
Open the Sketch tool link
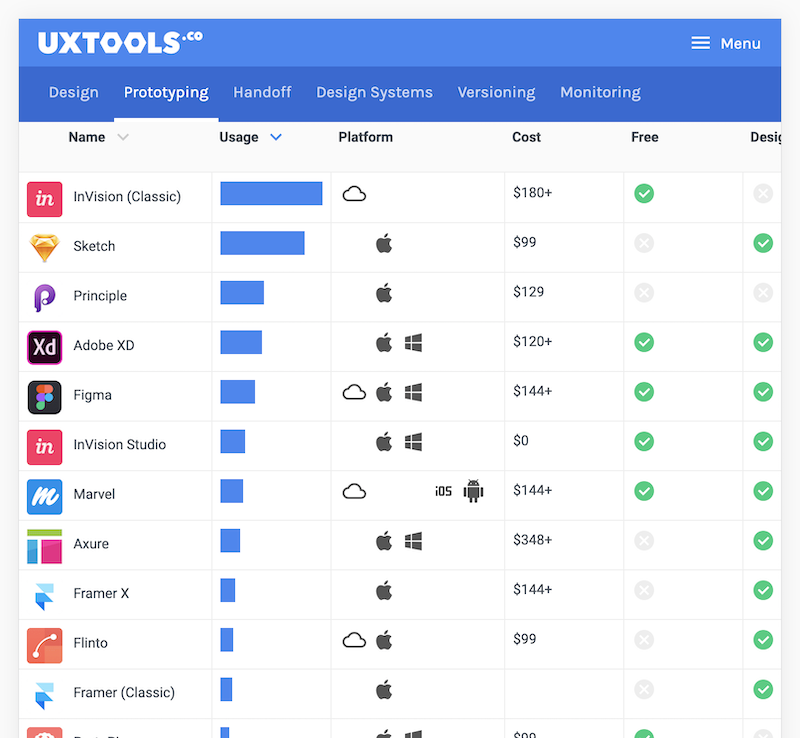[x=94, y=246]
